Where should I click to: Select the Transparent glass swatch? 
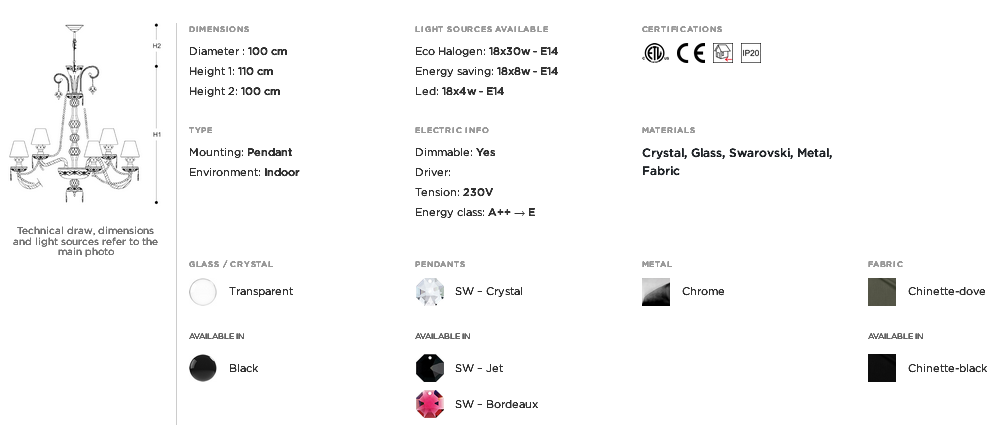[x=203, y=292]
